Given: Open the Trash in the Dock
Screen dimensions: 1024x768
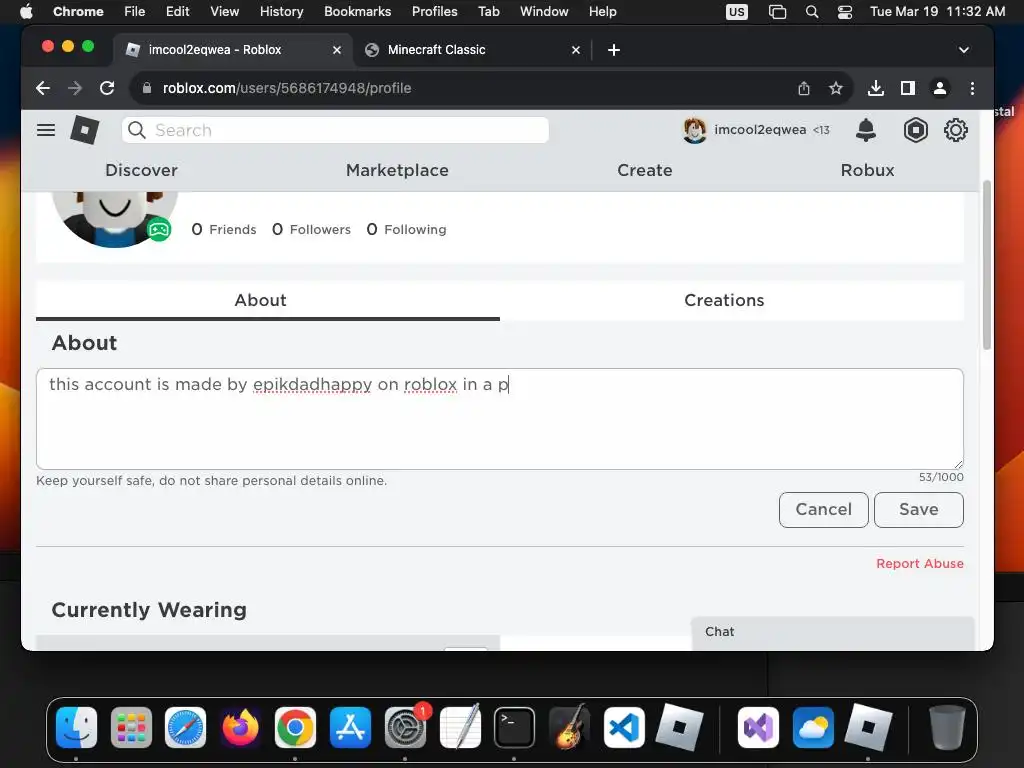Looking at the screenshot, I should coord(946,728).
